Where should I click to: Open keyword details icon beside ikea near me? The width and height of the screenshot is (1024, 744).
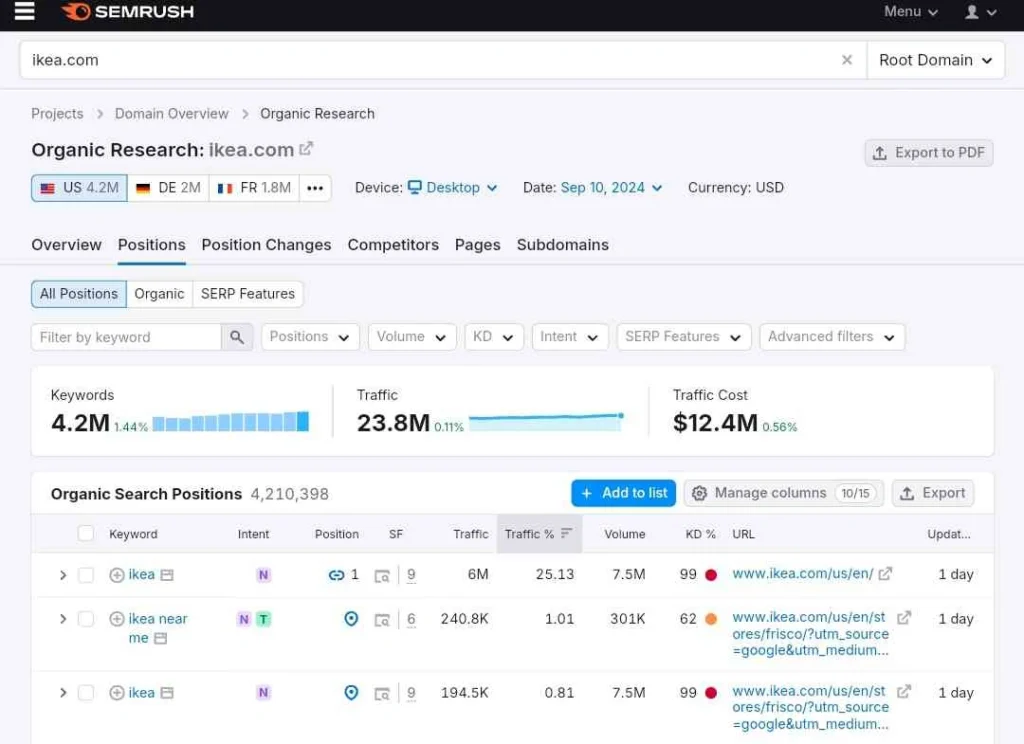(161, 638)
